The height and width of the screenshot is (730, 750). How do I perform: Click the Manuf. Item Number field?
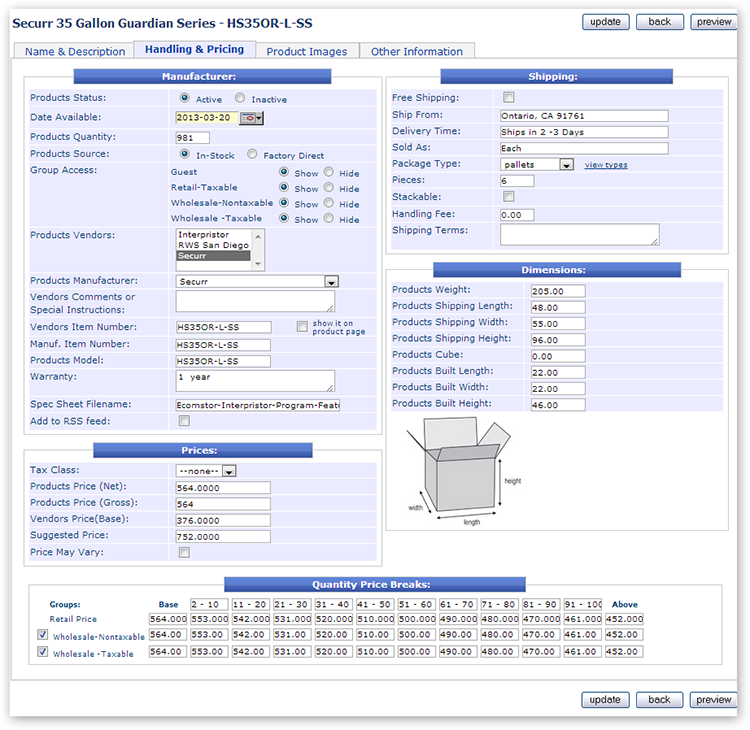pyautogui.click(x=223, y=345)
